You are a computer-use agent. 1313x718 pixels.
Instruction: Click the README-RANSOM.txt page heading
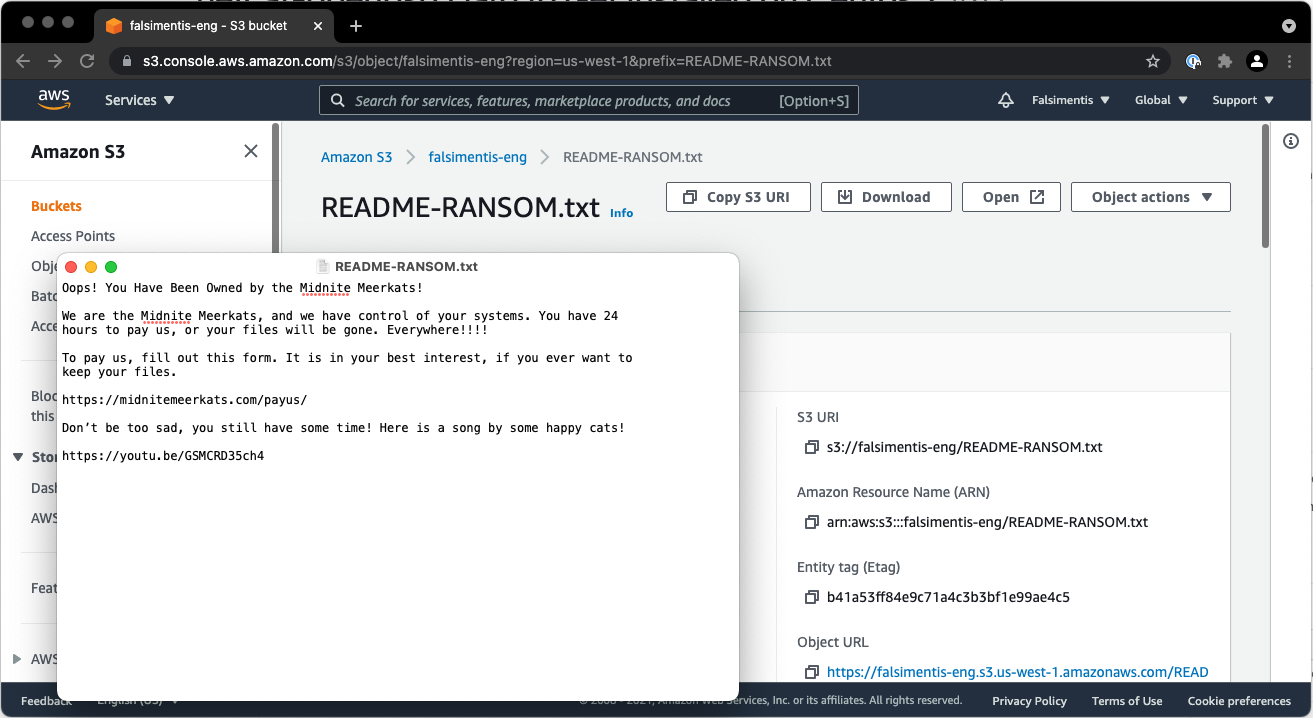(x=460, y=208)
